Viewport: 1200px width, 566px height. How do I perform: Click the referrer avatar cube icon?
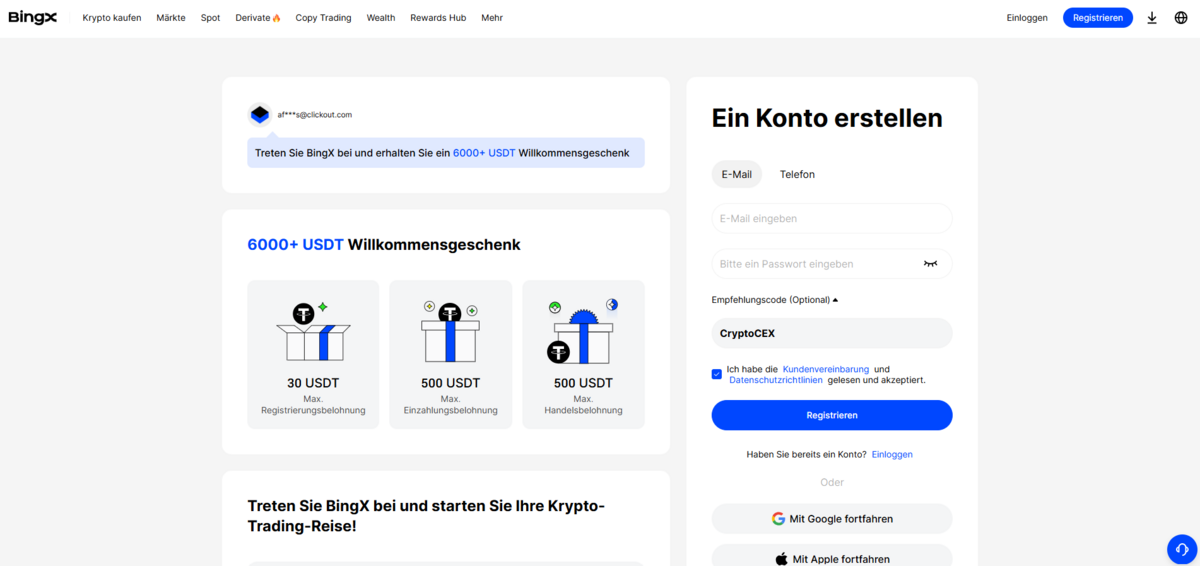(260, 115)
